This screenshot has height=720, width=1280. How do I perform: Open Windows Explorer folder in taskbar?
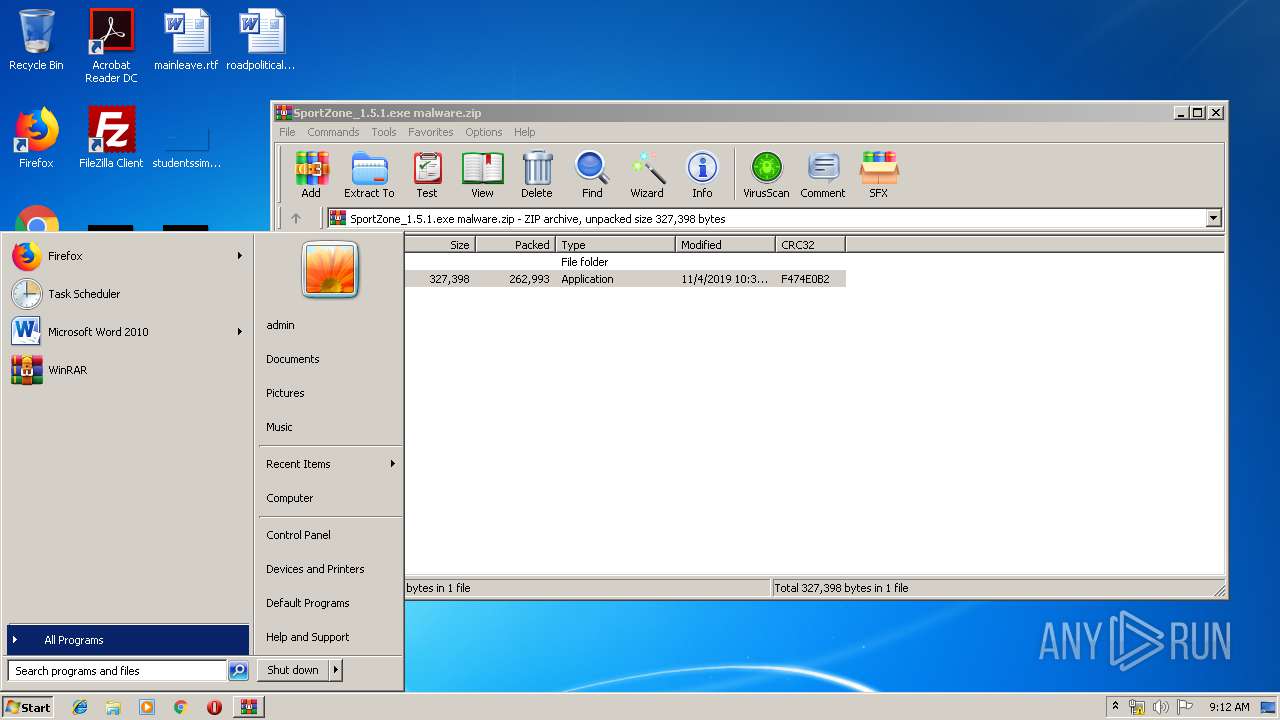pos(113,707)
